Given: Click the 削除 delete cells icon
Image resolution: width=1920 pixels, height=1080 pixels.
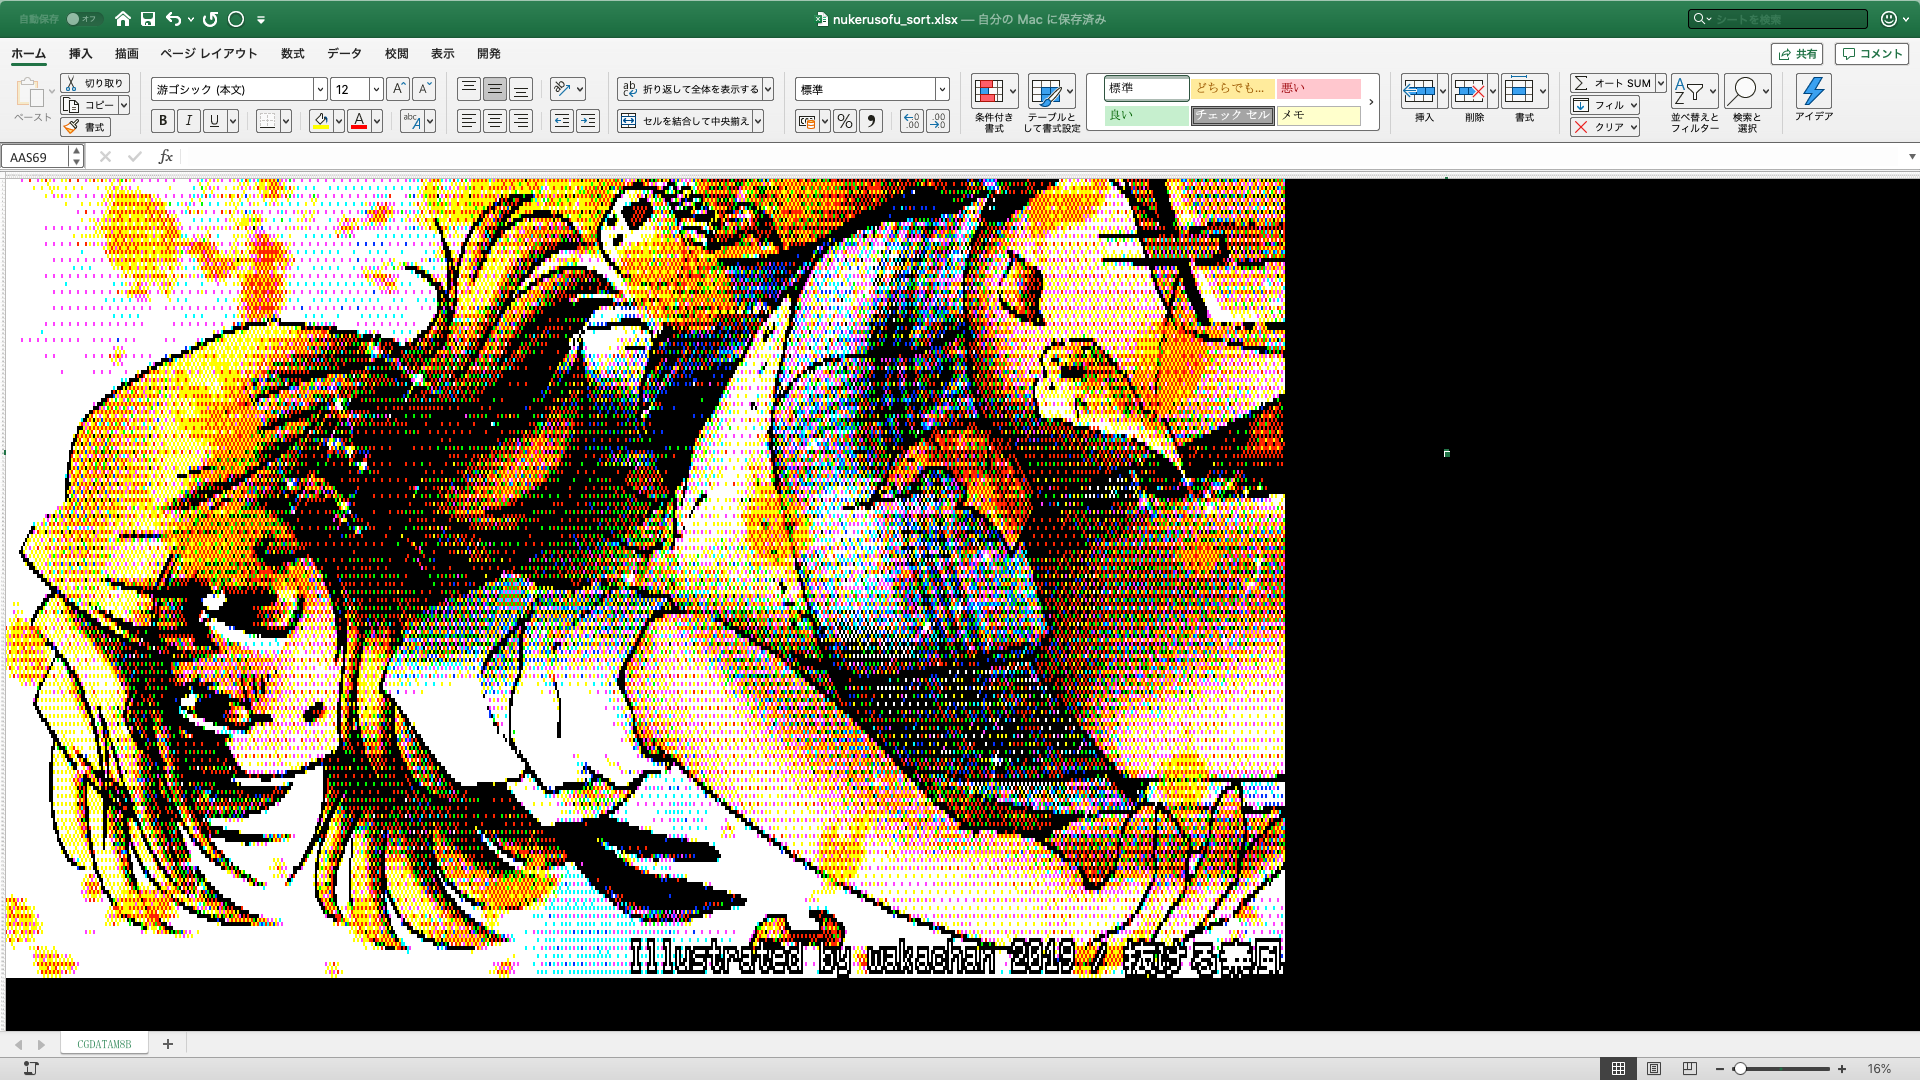Looking at the screenshot, I should click(x=1469, y=92).
